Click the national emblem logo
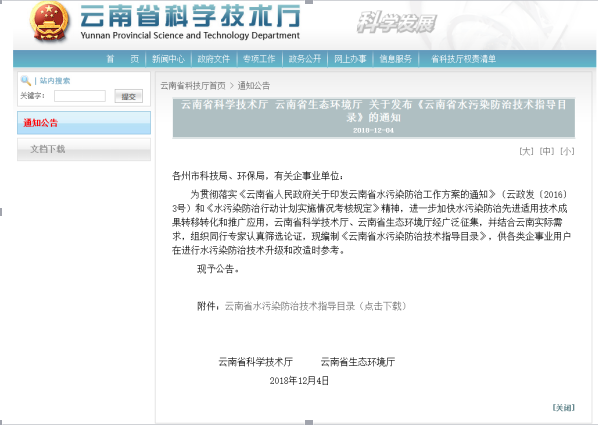This screenshot has width=598, height=425. 49,21
